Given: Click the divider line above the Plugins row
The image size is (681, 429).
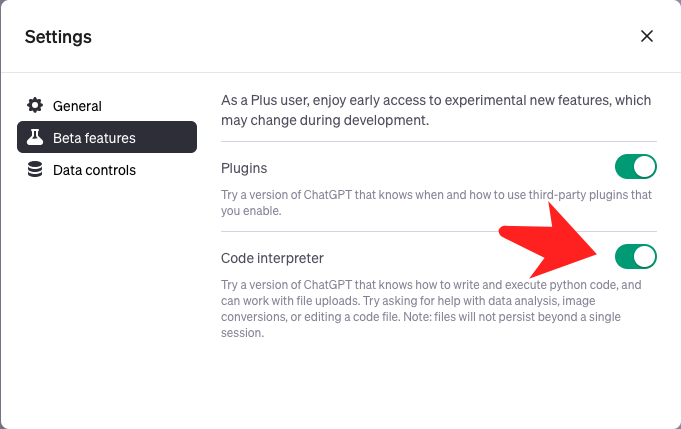Looking at the screenshot, I should [x=439, y=142].
